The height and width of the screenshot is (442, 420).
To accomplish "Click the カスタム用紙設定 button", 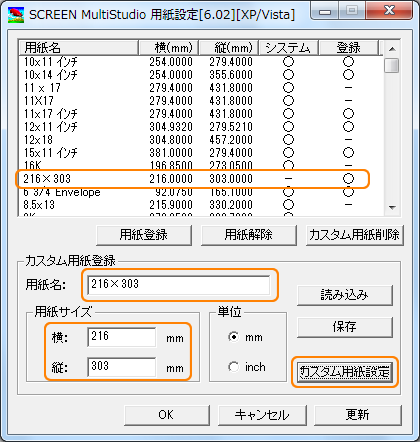I will pyautogui.click(x=345, y=372).
